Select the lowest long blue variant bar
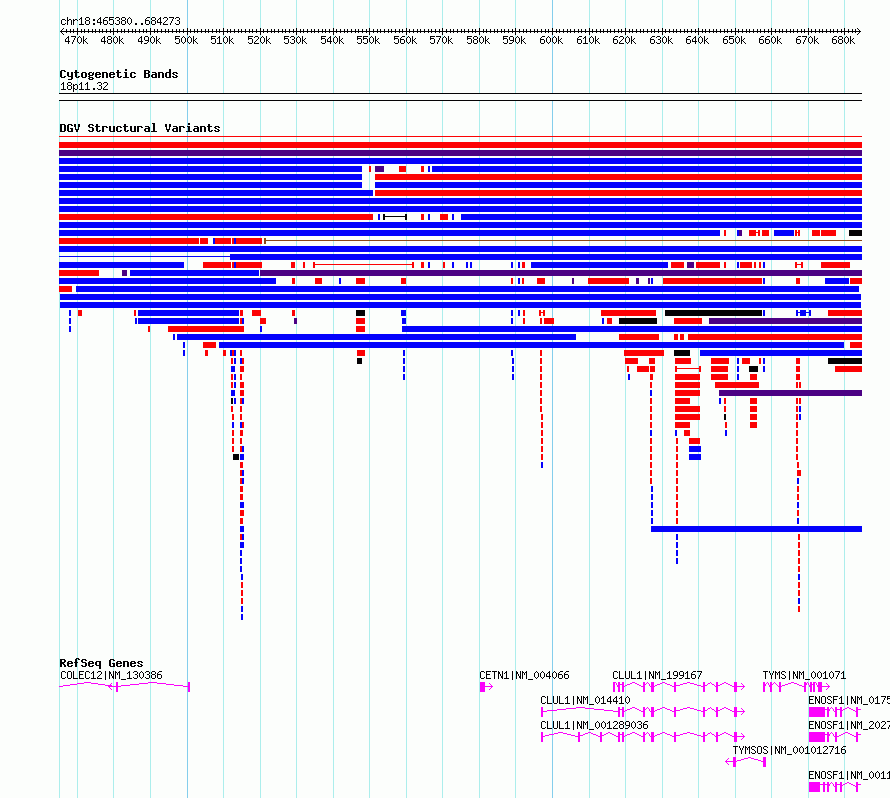The height and width of the screenshot is (798, 890). click(x=756, y=529)
